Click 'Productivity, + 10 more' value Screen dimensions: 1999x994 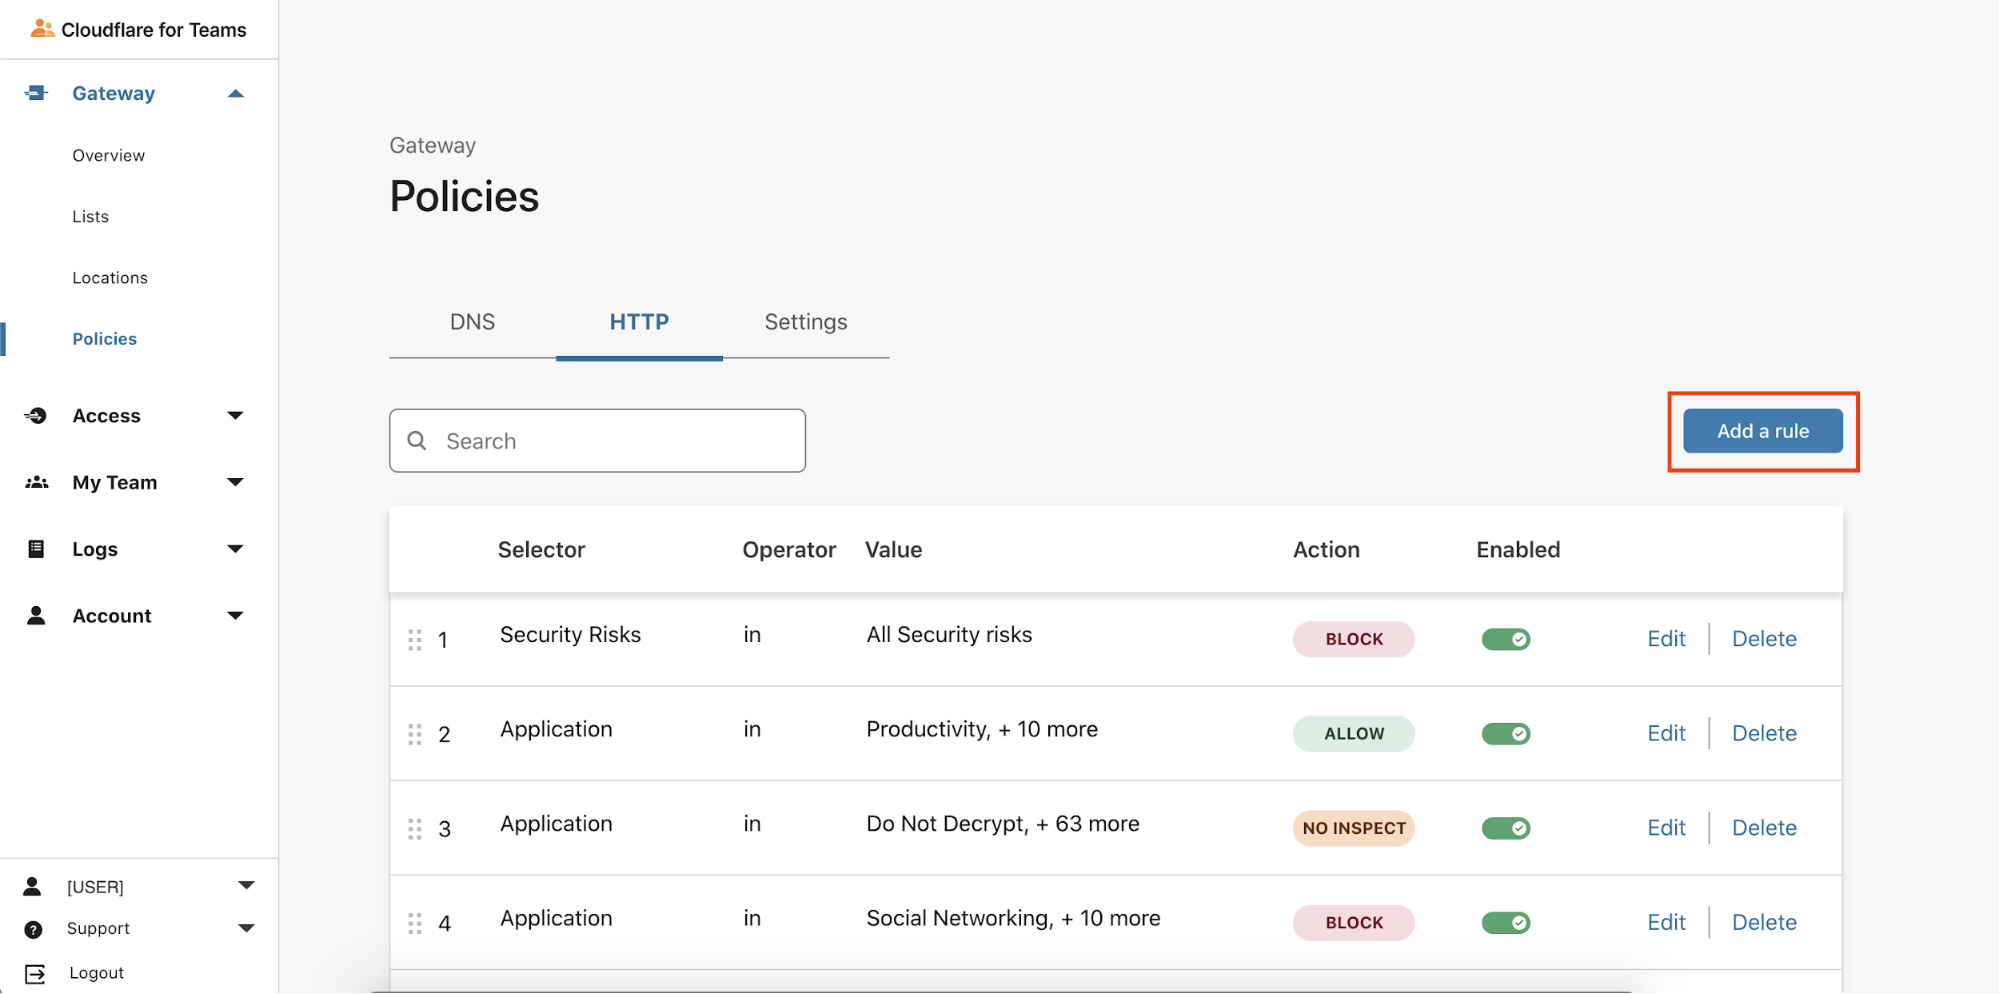pos(982,730)
